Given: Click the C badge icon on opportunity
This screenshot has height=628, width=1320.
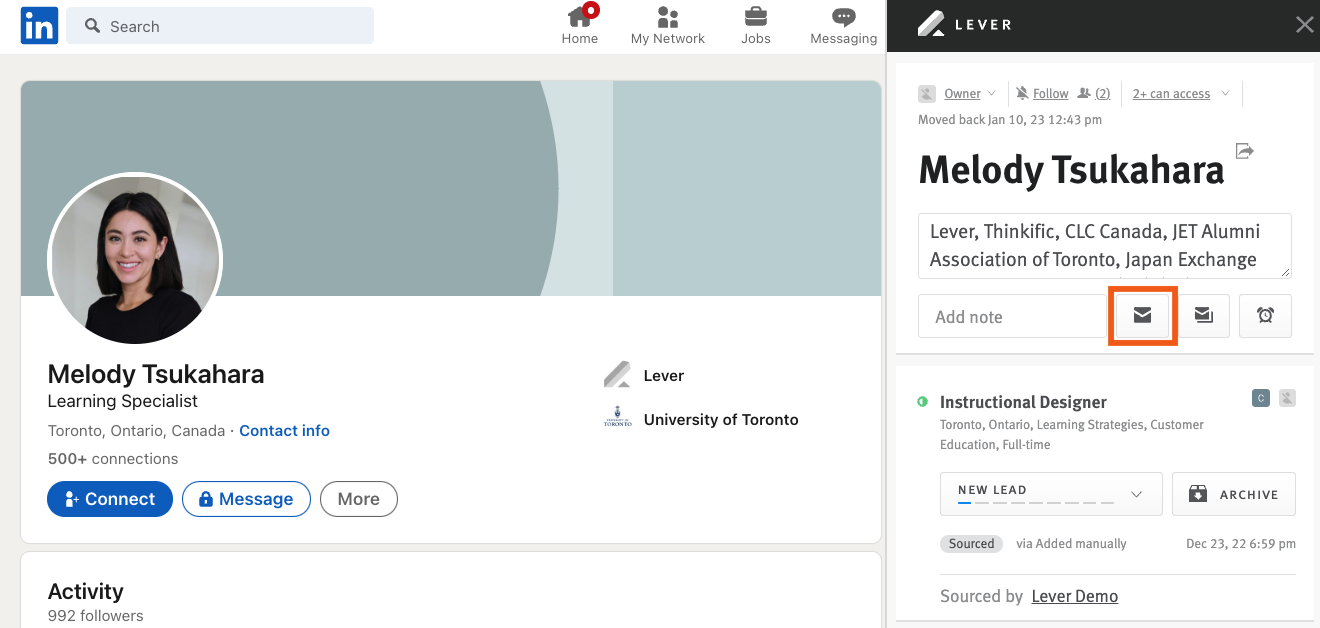Looking at the screenshot, I should tap(1261, 398).
